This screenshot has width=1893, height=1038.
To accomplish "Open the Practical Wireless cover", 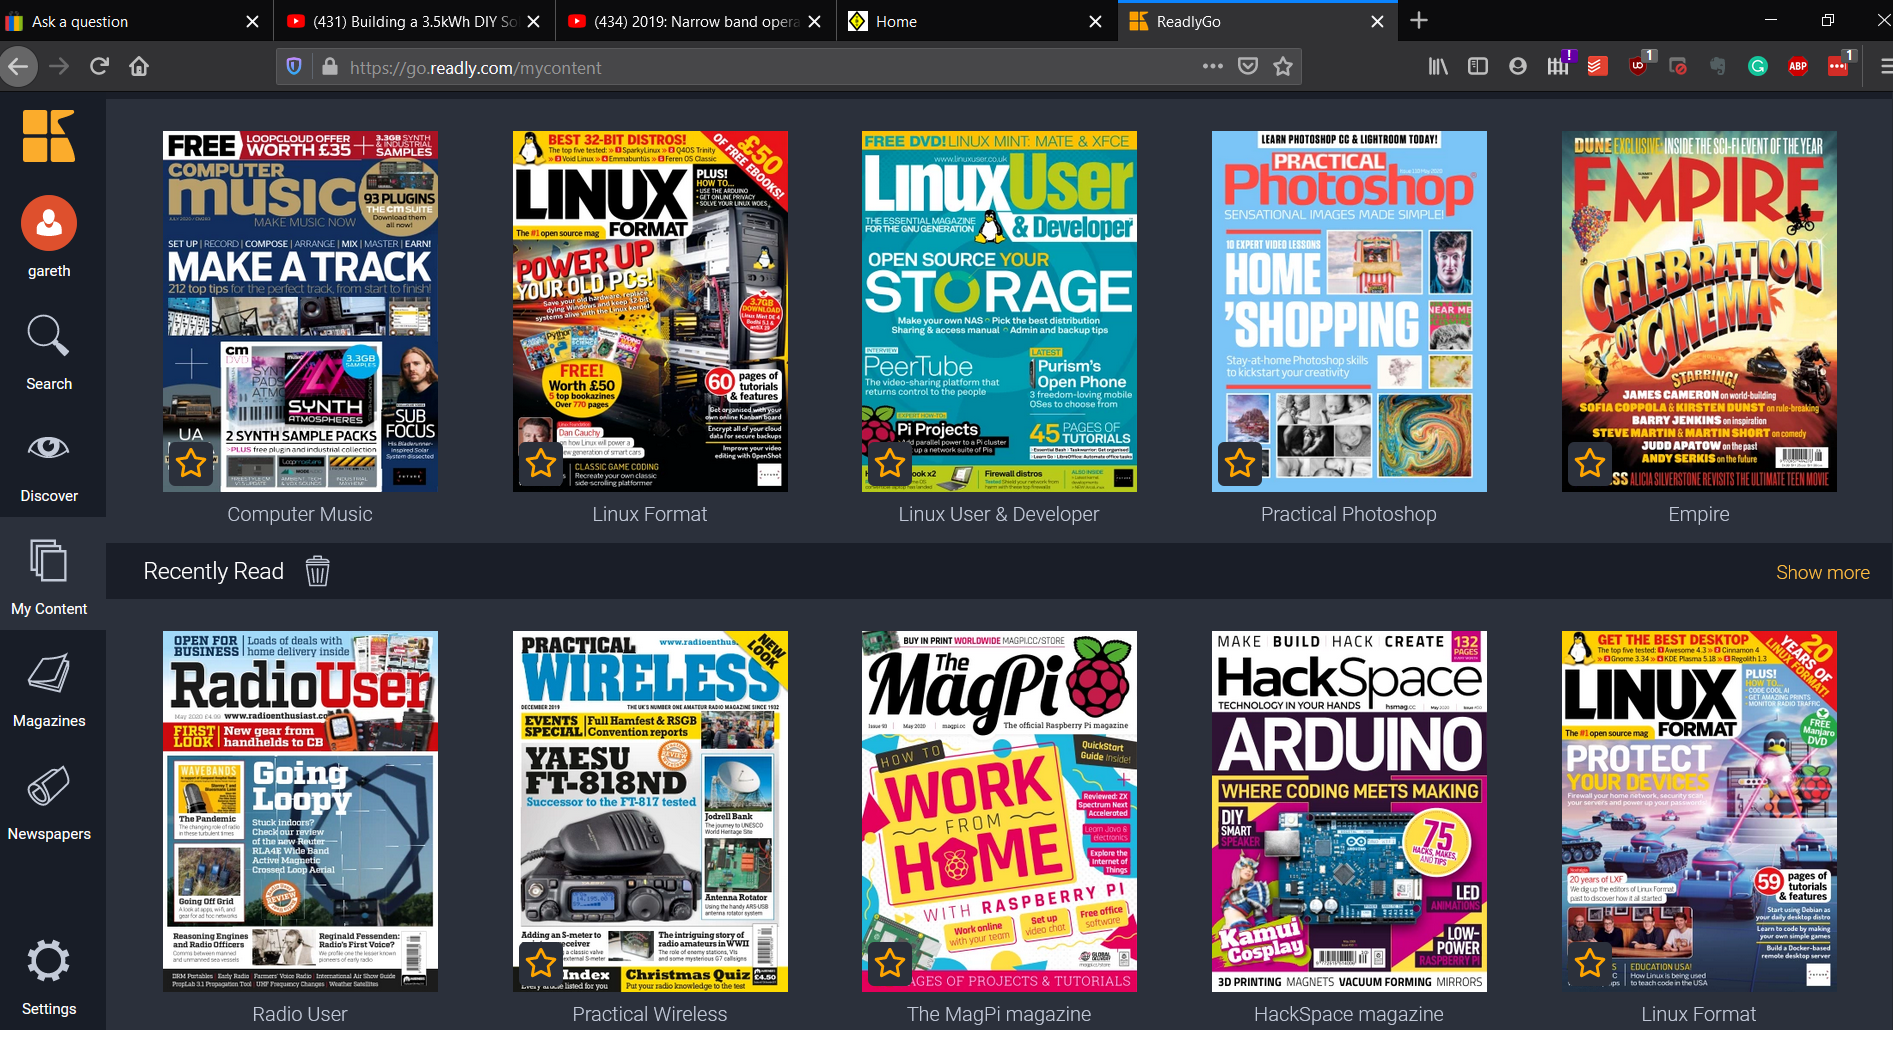I will [650, 811].
